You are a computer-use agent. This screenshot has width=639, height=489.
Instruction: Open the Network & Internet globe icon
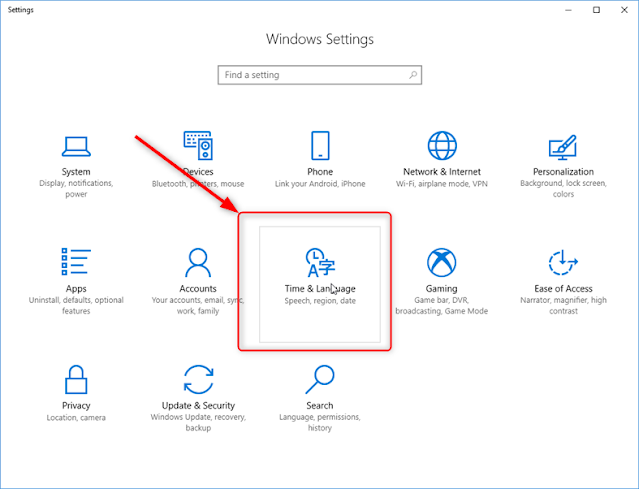click(x=442, y=145)
